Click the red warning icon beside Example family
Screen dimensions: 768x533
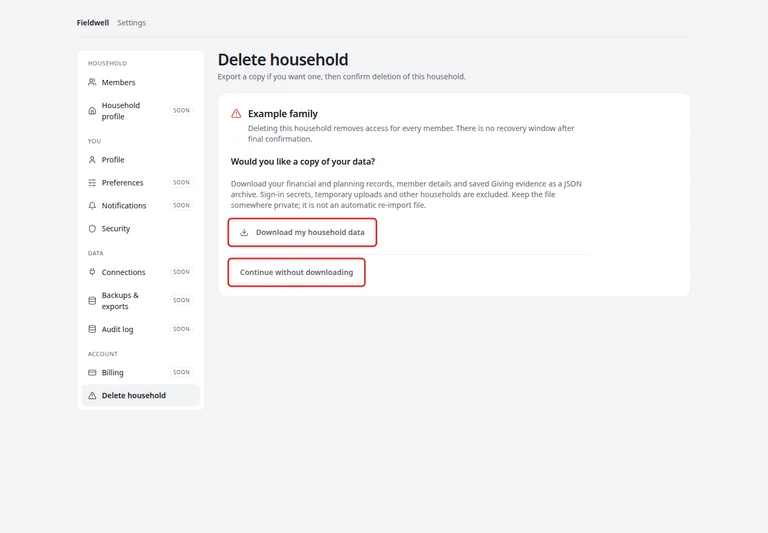[236, 114]
